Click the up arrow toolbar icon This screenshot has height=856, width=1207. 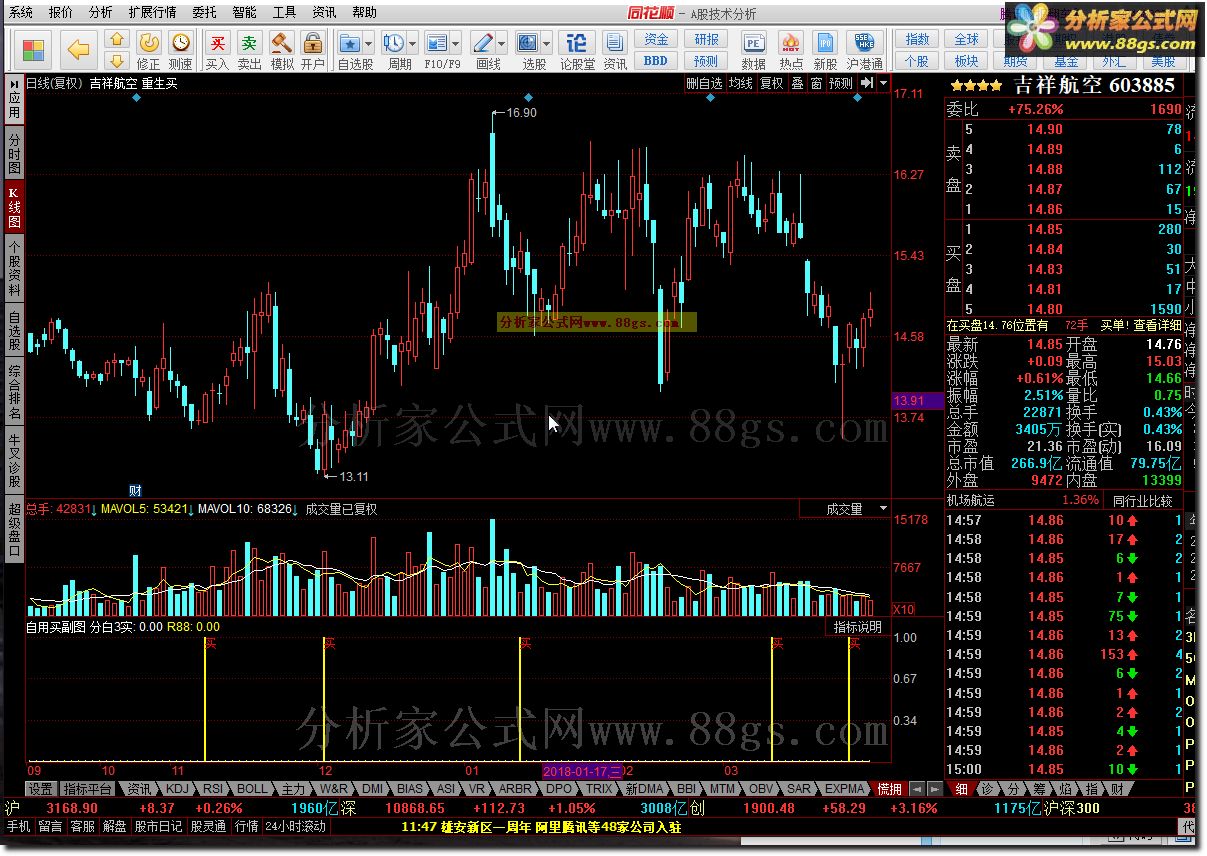click(x=117, y=39)
